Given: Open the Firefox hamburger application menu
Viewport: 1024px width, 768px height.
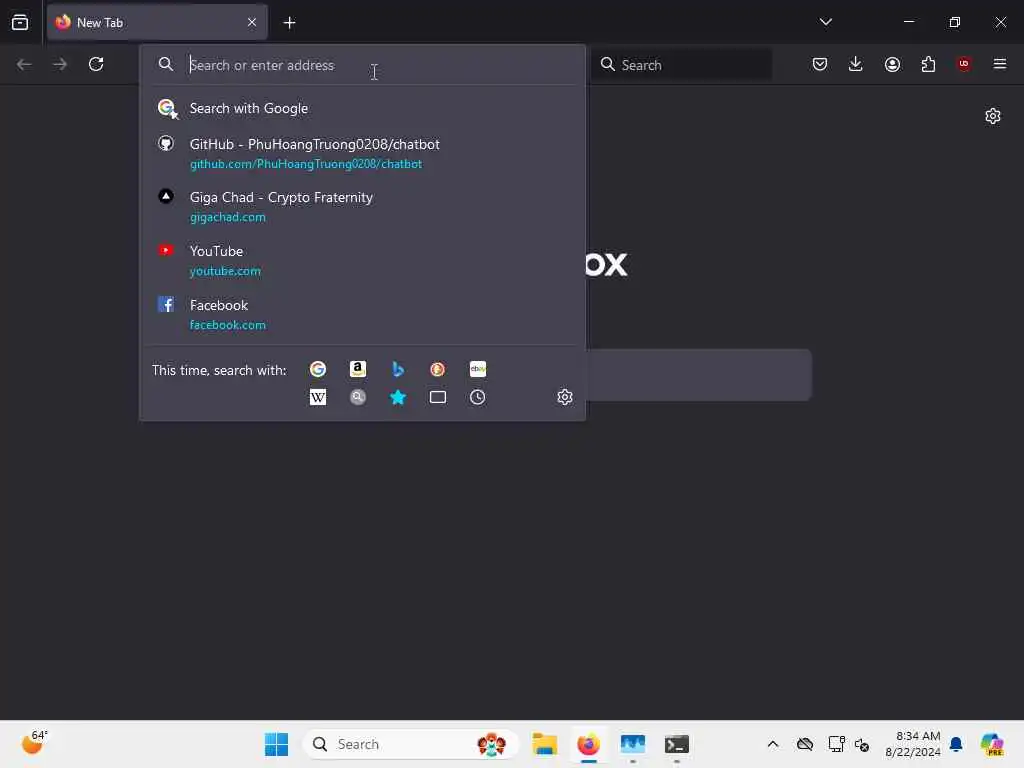Looking at the screenshot, I should click(1000, 64).
